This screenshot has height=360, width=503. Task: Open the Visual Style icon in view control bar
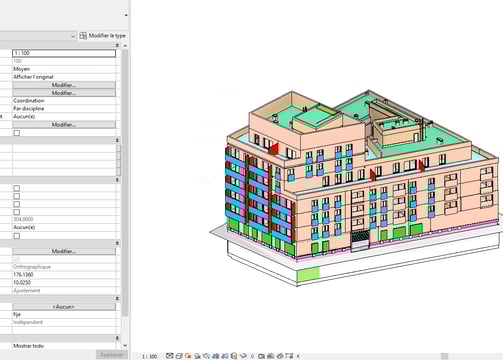(x=179, y=356)
